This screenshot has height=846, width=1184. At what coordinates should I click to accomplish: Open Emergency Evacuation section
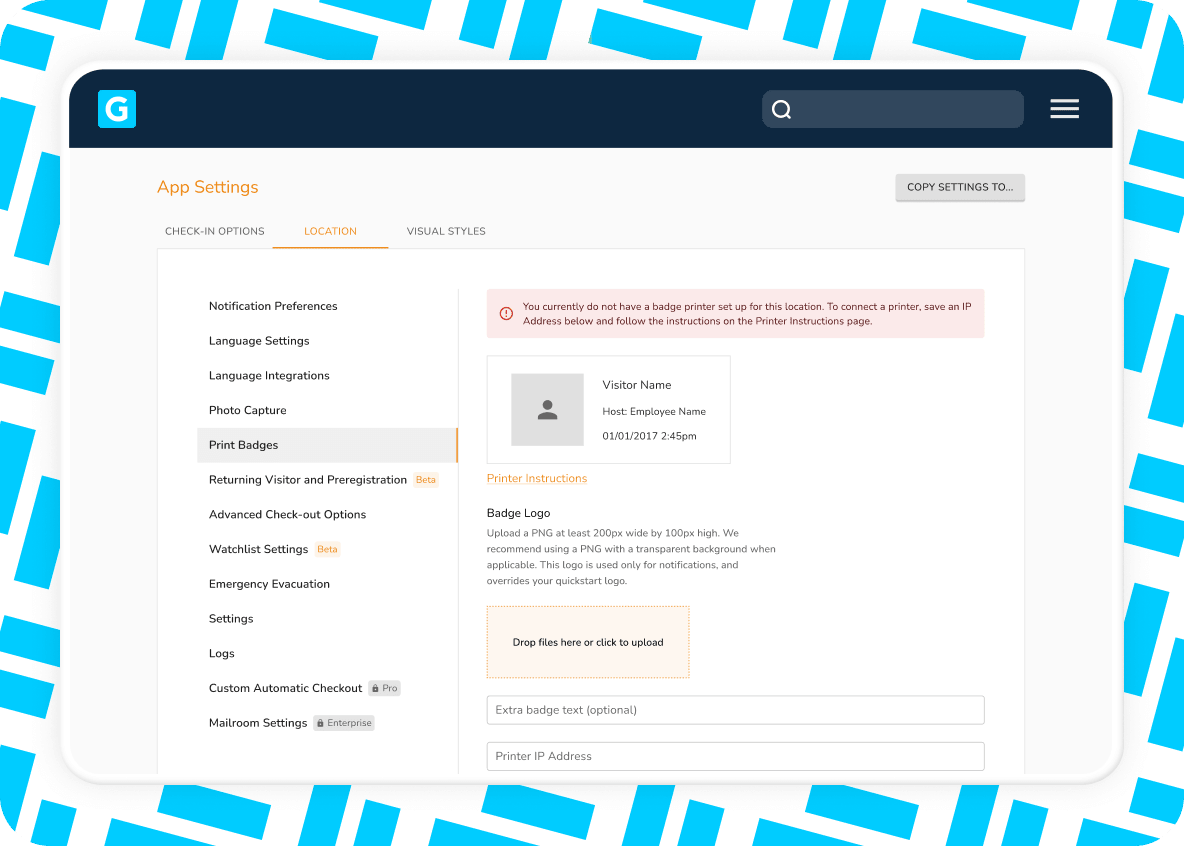269,584
